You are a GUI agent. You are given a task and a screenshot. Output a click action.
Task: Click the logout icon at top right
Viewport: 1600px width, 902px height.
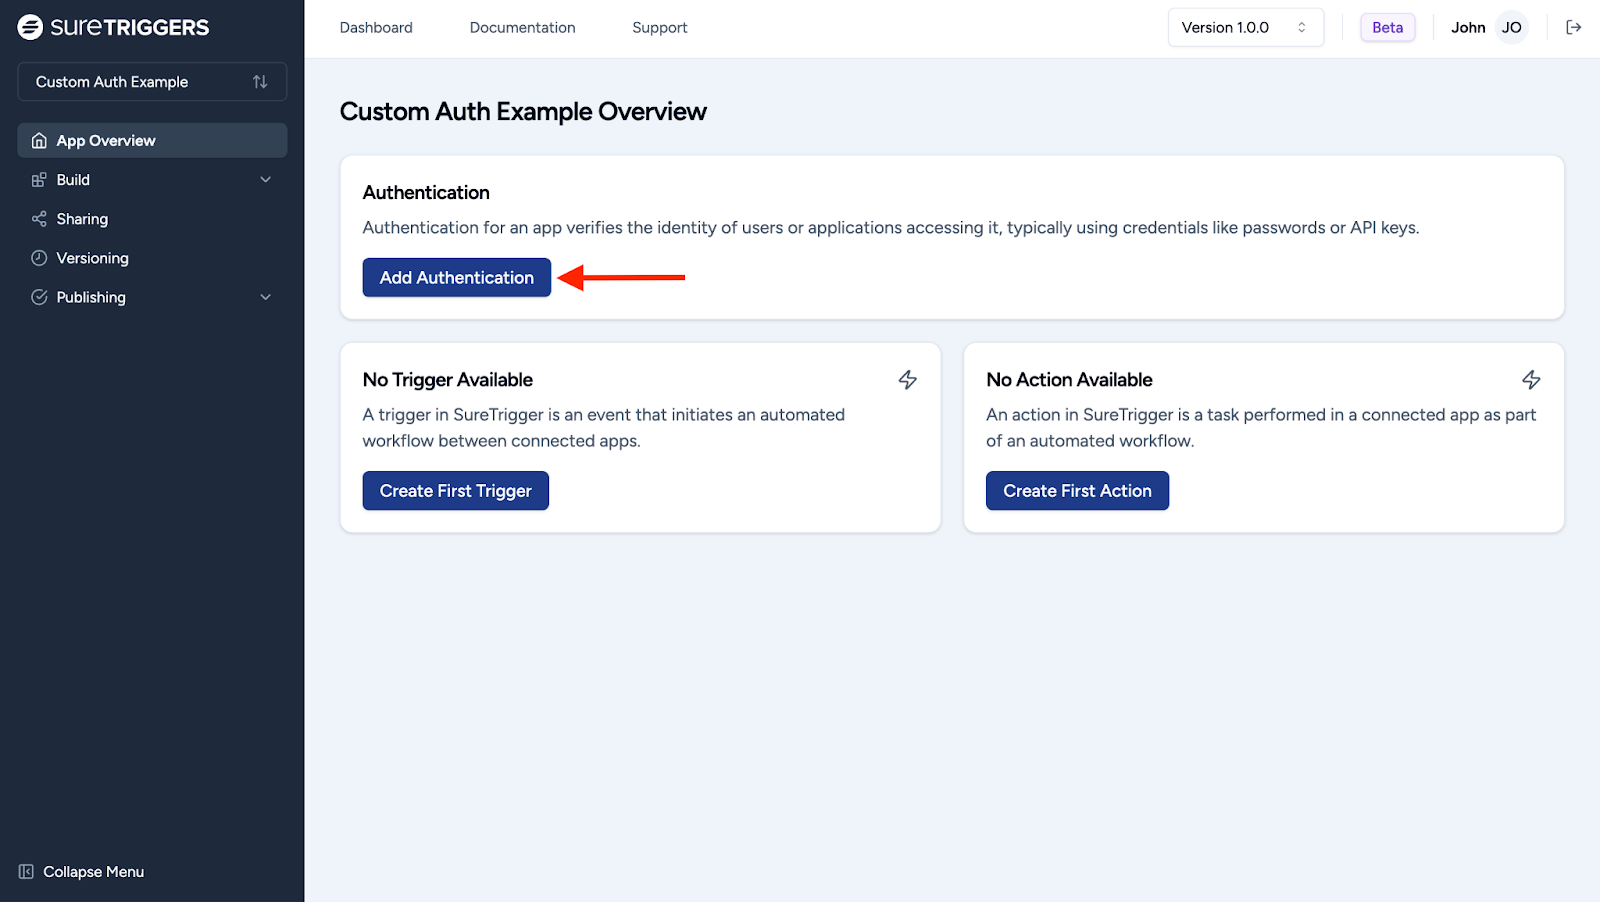point(1573,27)
